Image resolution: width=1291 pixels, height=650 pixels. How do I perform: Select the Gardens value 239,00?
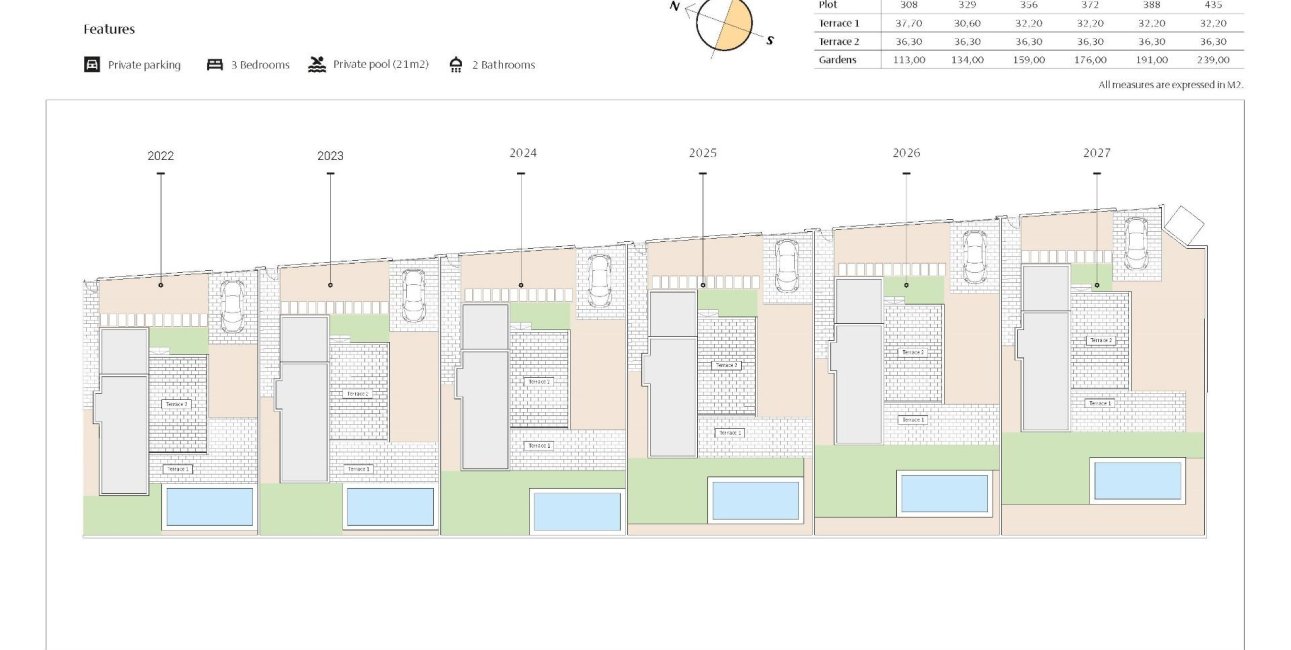click(x=1211, y=60)
